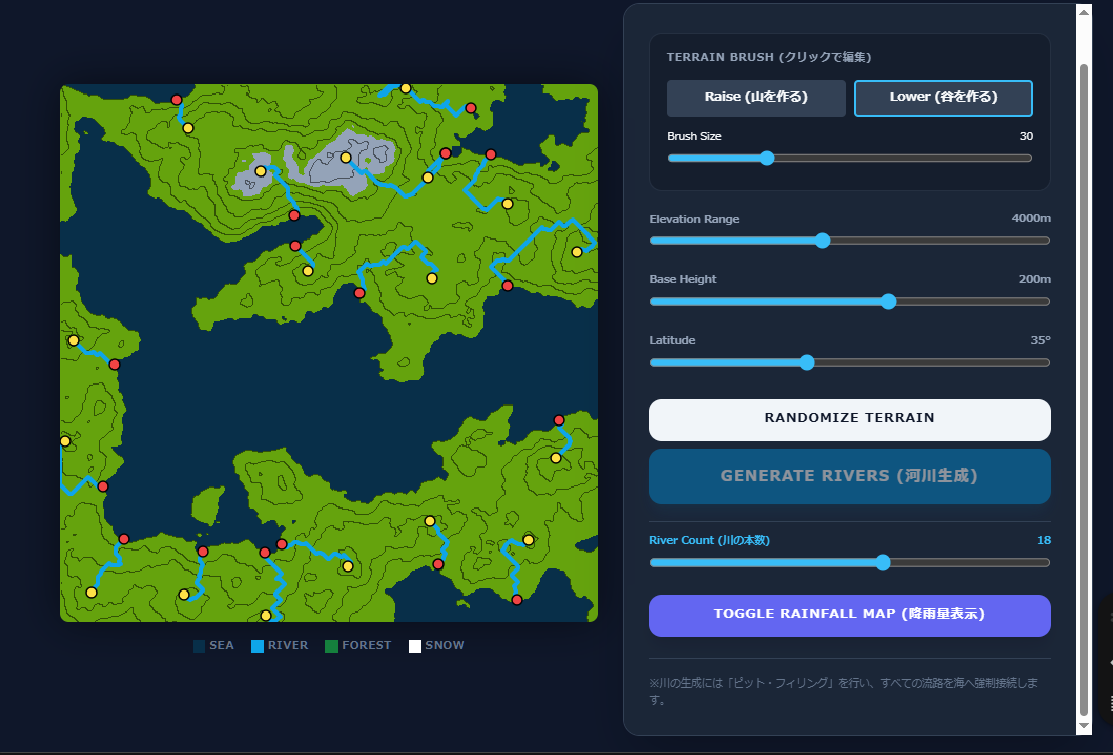
Task: Click the Randomize Terrain button
Action: pyautogui.click(x=849, y=419)
